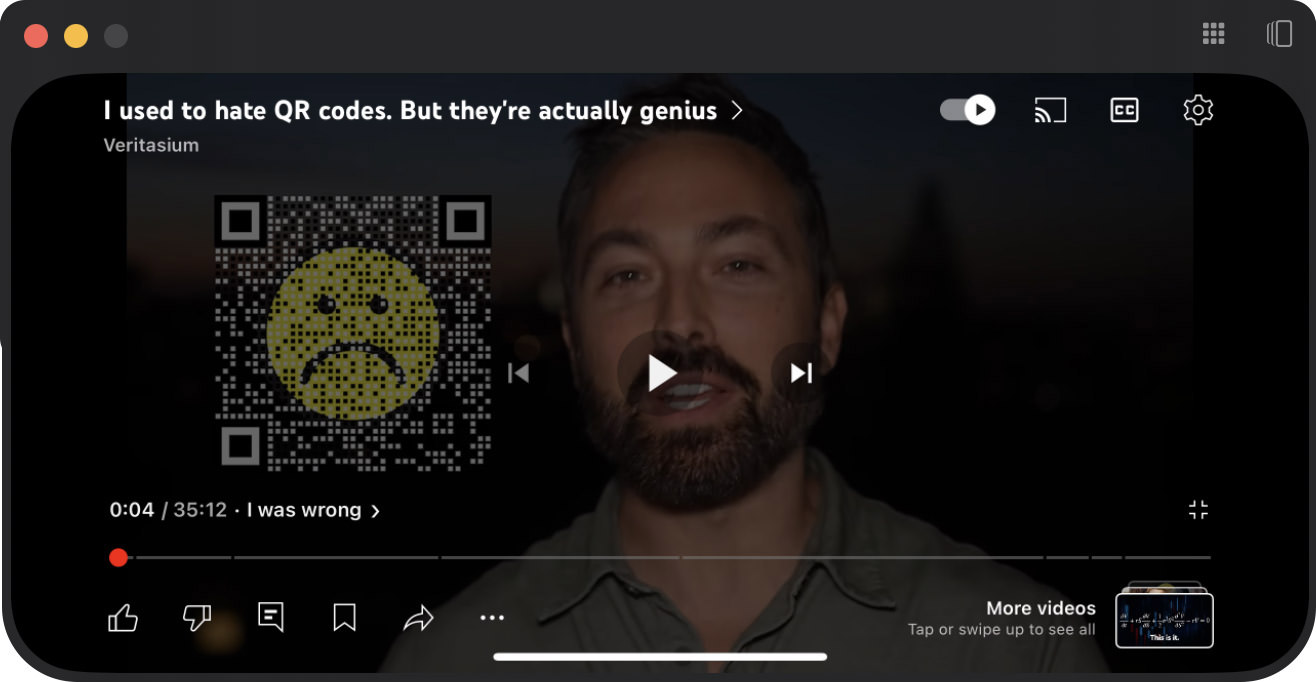
Task: Play the video
Action: [661, 373]
